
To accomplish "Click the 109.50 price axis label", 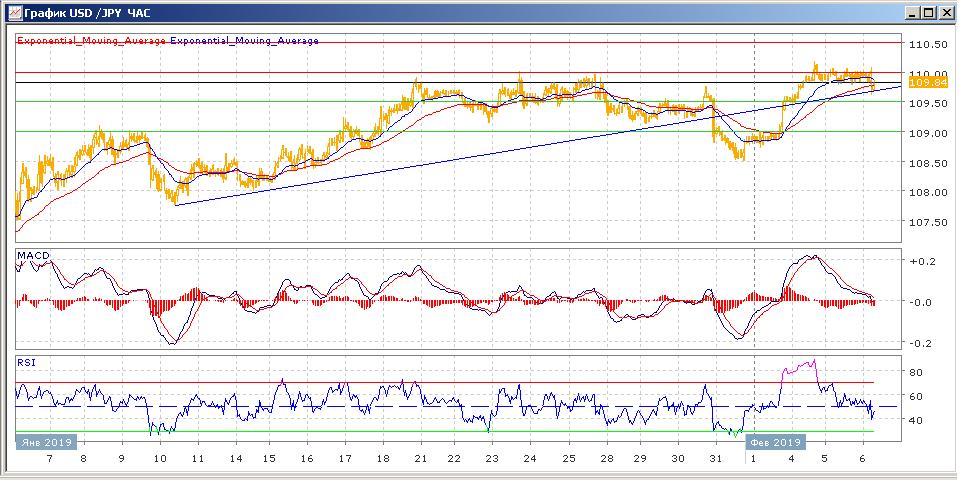I will click(x=928, y=103).
